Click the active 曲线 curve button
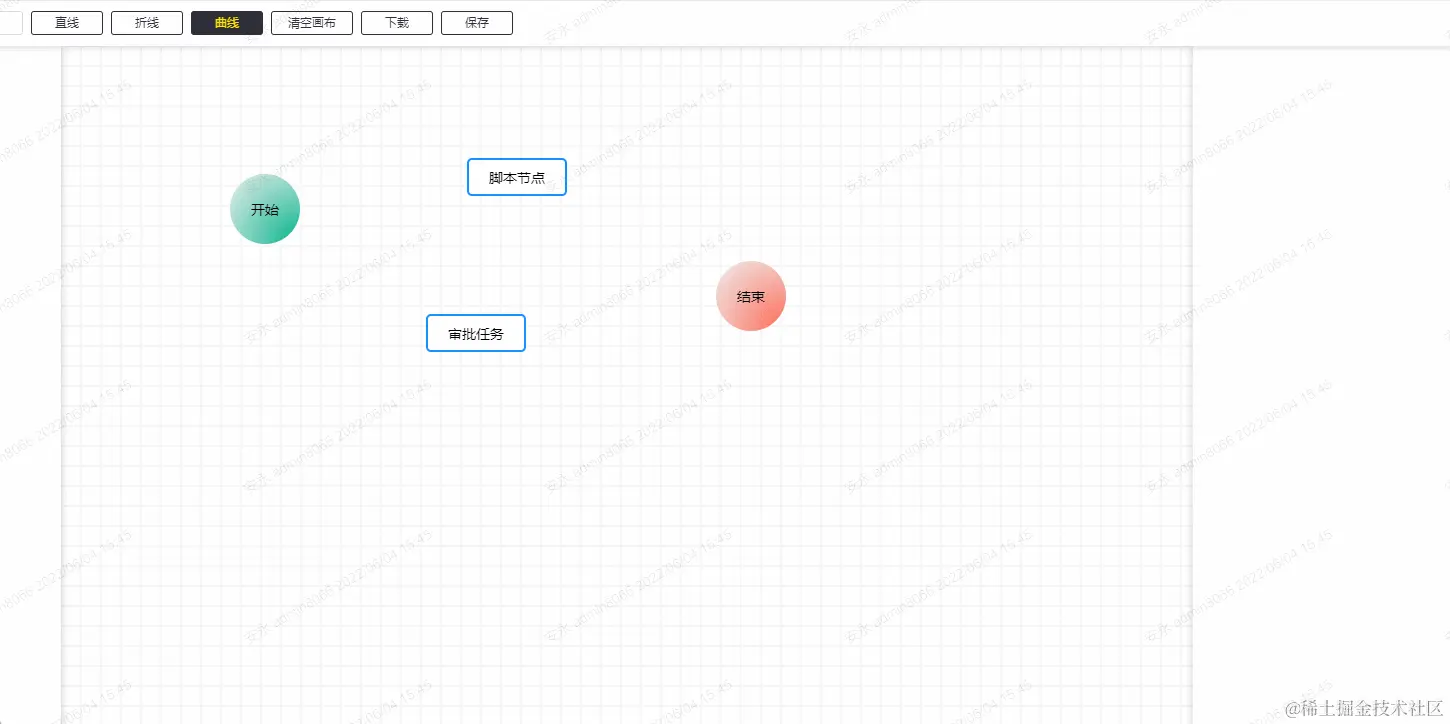1450x724 pixels. click(x=227, y=23)
